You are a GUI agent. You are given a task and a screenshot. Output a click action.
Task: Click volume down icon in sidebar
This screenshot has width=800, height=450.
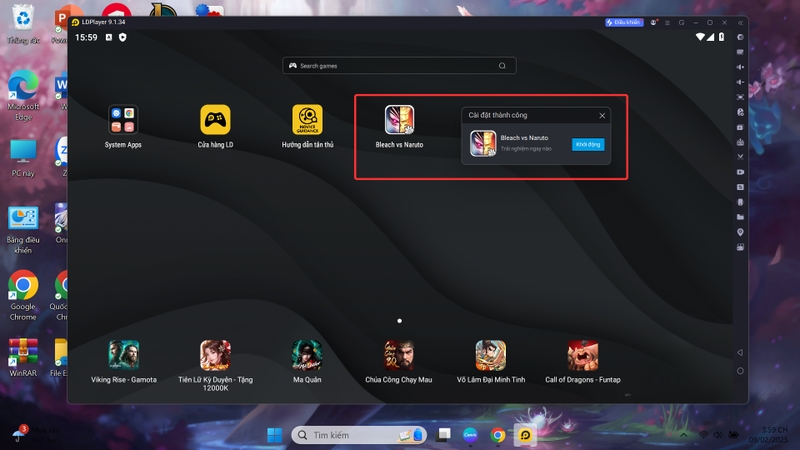(740, 82)
